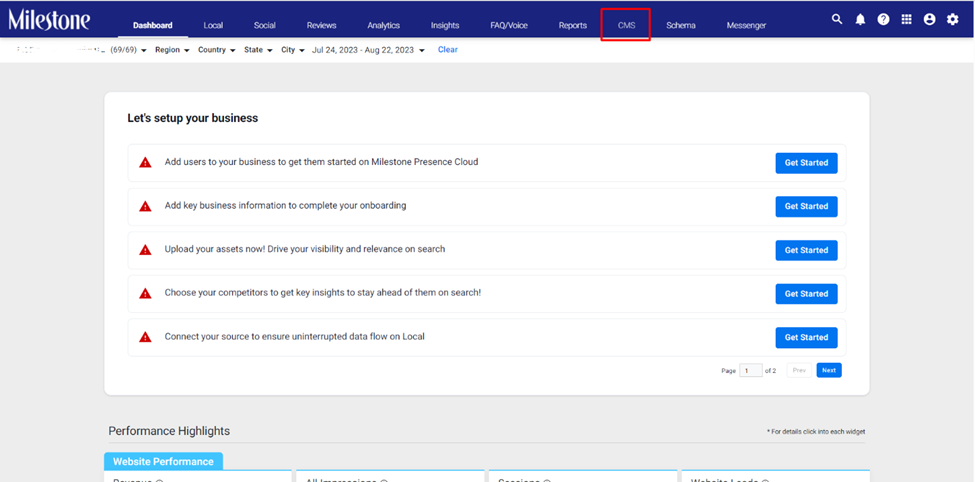Open the Insights tab

point(445,25)
